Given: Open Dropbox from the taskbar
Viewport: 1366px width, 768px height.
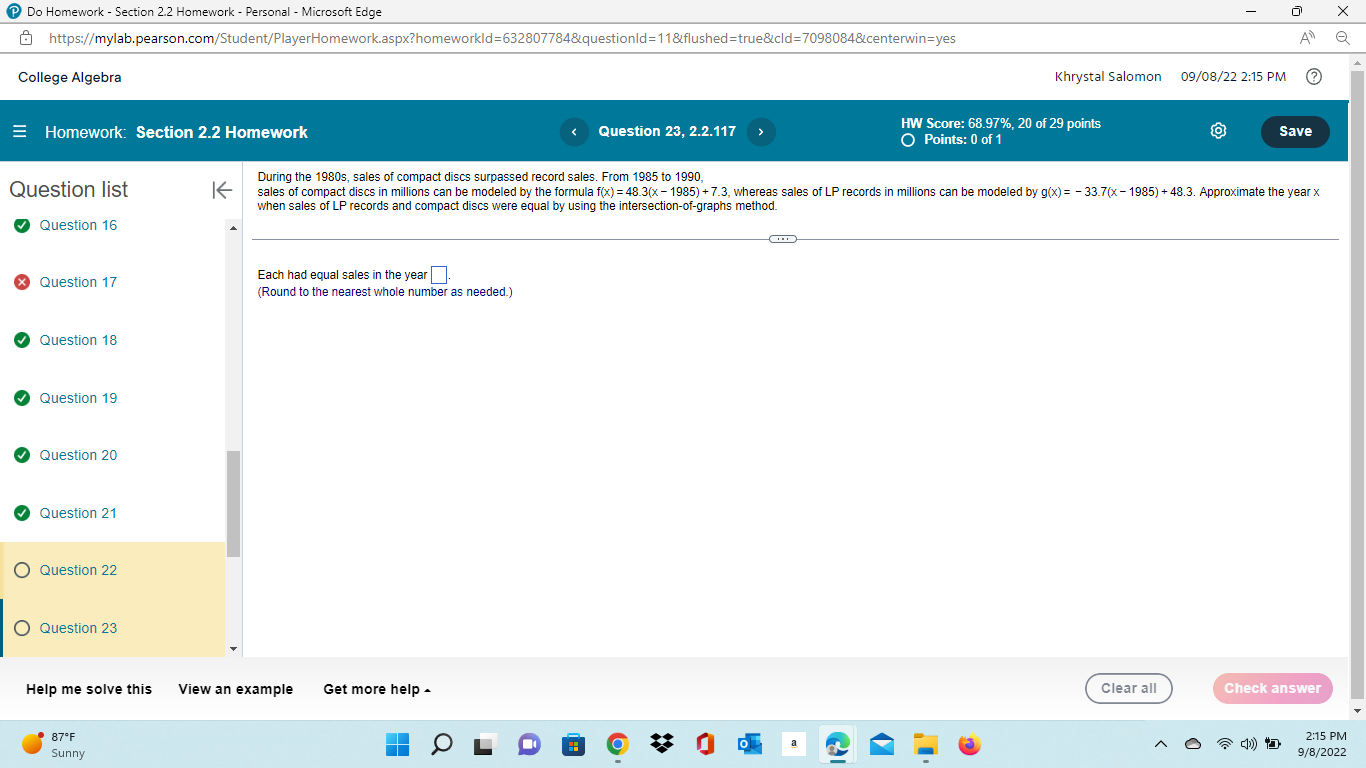Looking at the screenshot, I should click(661, 744).
